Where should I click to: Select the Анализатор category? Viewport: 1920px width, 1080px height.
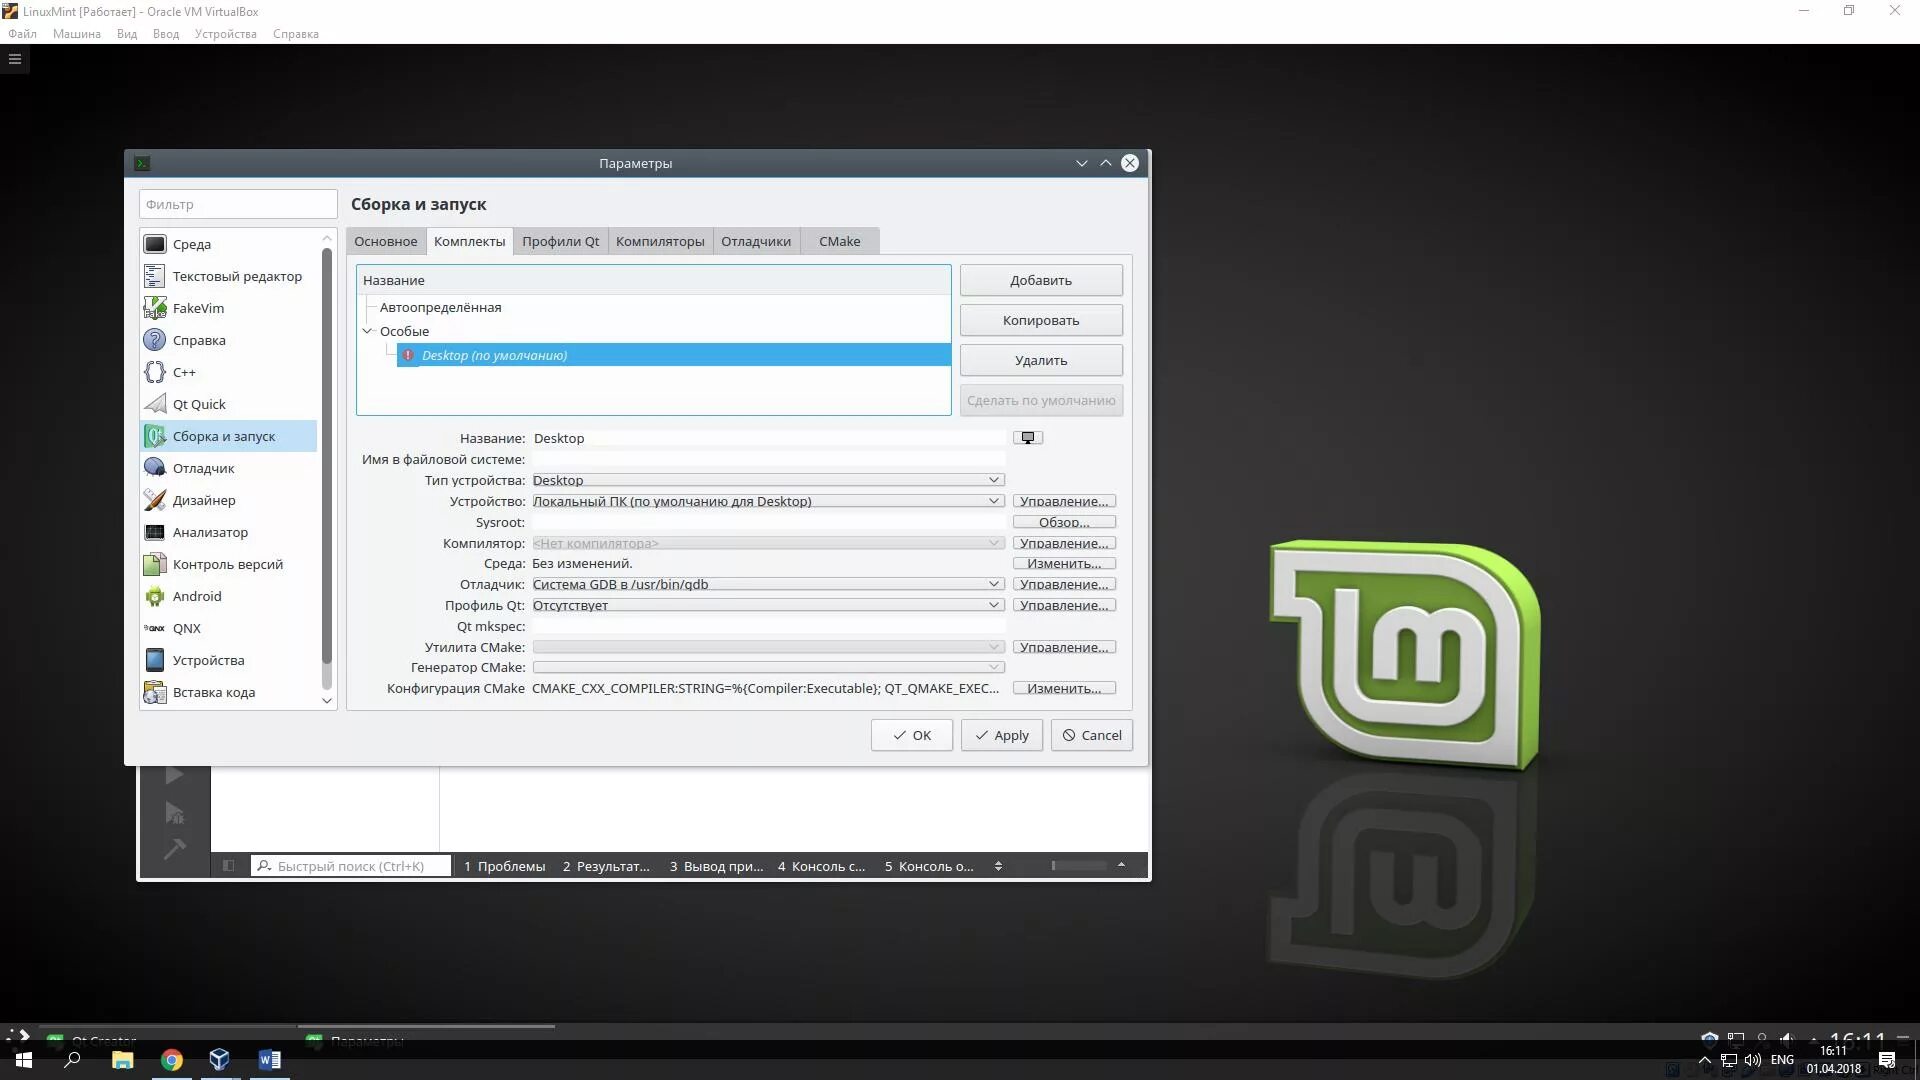(229, 532)
